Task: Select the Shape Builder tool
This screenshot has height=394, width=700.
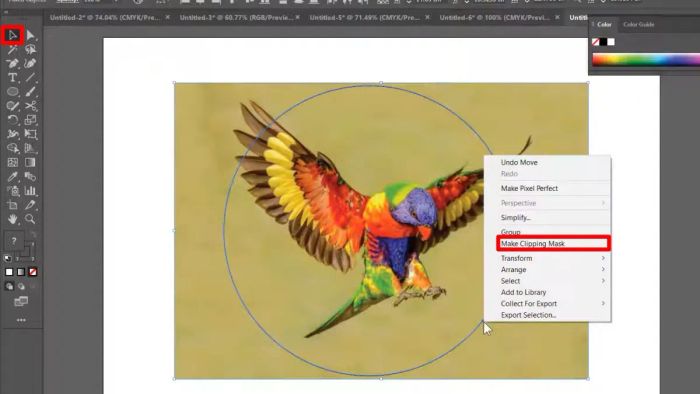Action: pos(12,148)
